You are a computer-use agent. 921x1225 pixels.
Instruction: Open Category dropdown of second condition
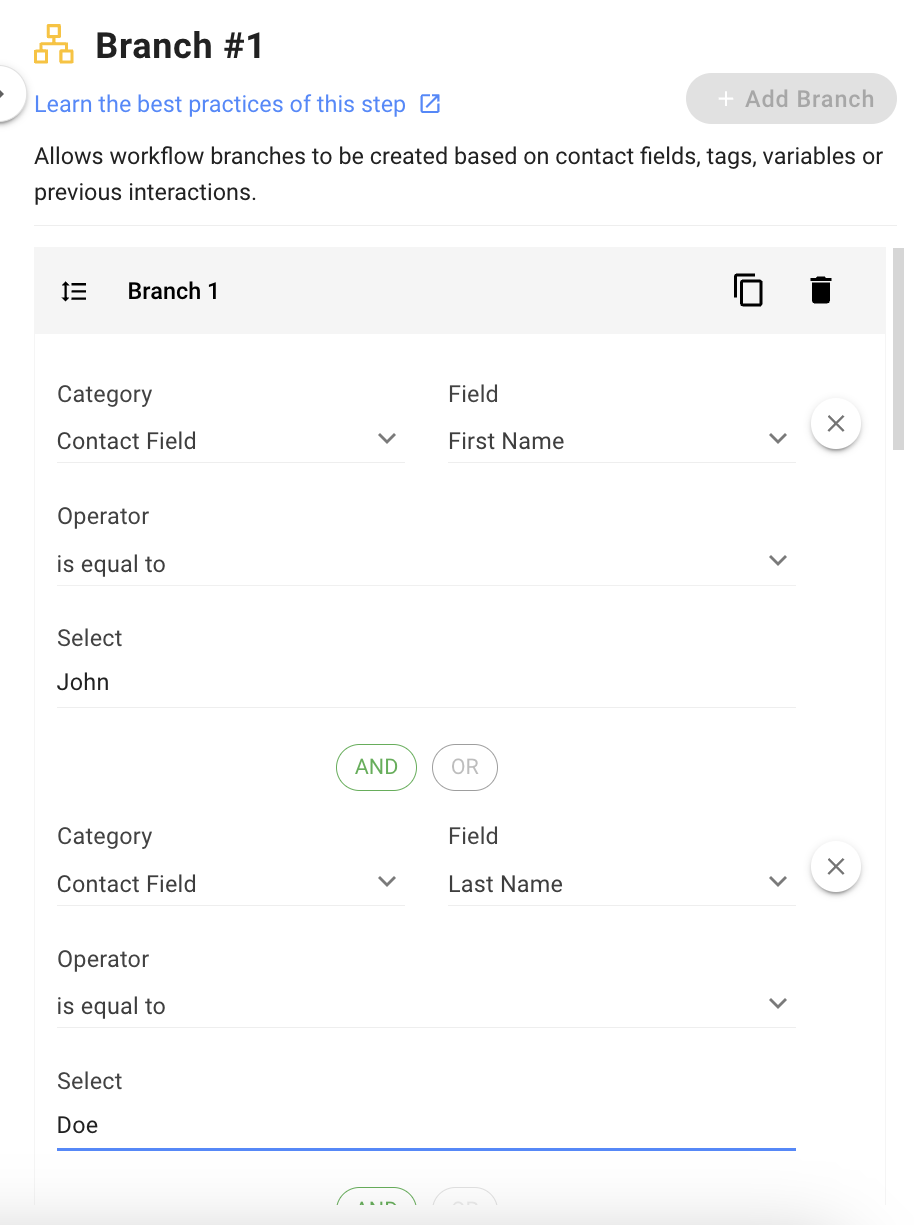pos(230,884)
